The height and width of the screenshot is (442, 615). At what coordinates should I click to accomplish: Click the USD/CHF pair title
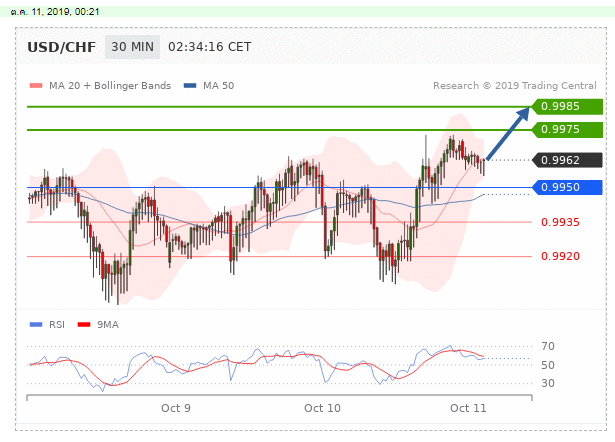61,47
